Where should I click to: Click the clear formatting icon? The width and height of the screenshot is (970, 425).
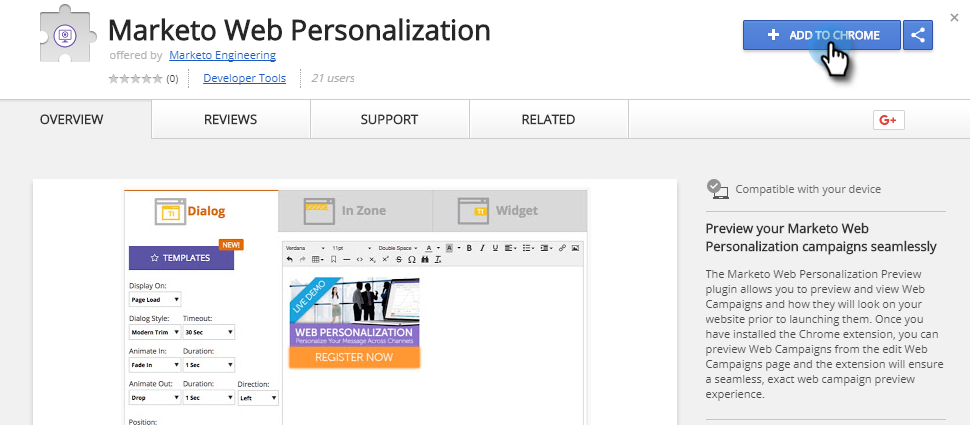click(x=438, y=259)
